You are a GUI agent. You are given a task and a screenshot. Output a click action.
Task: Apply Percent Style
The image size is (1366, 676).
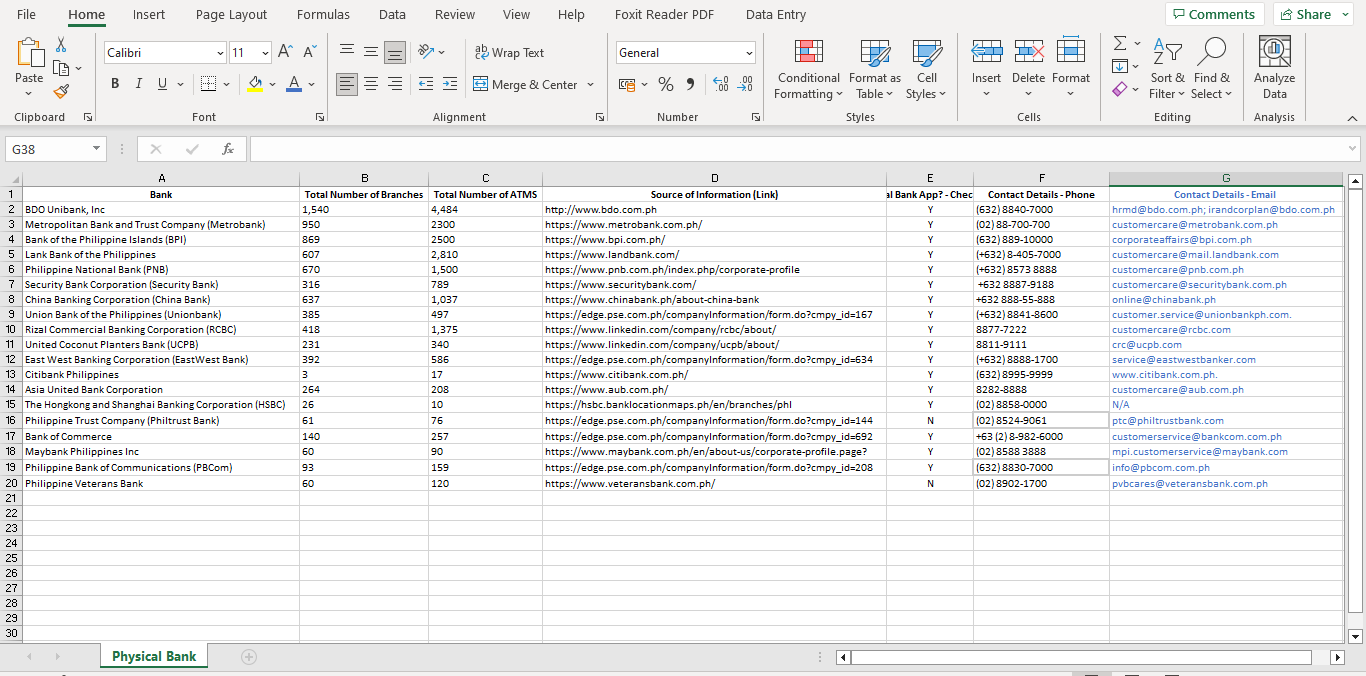pos(666,84)
